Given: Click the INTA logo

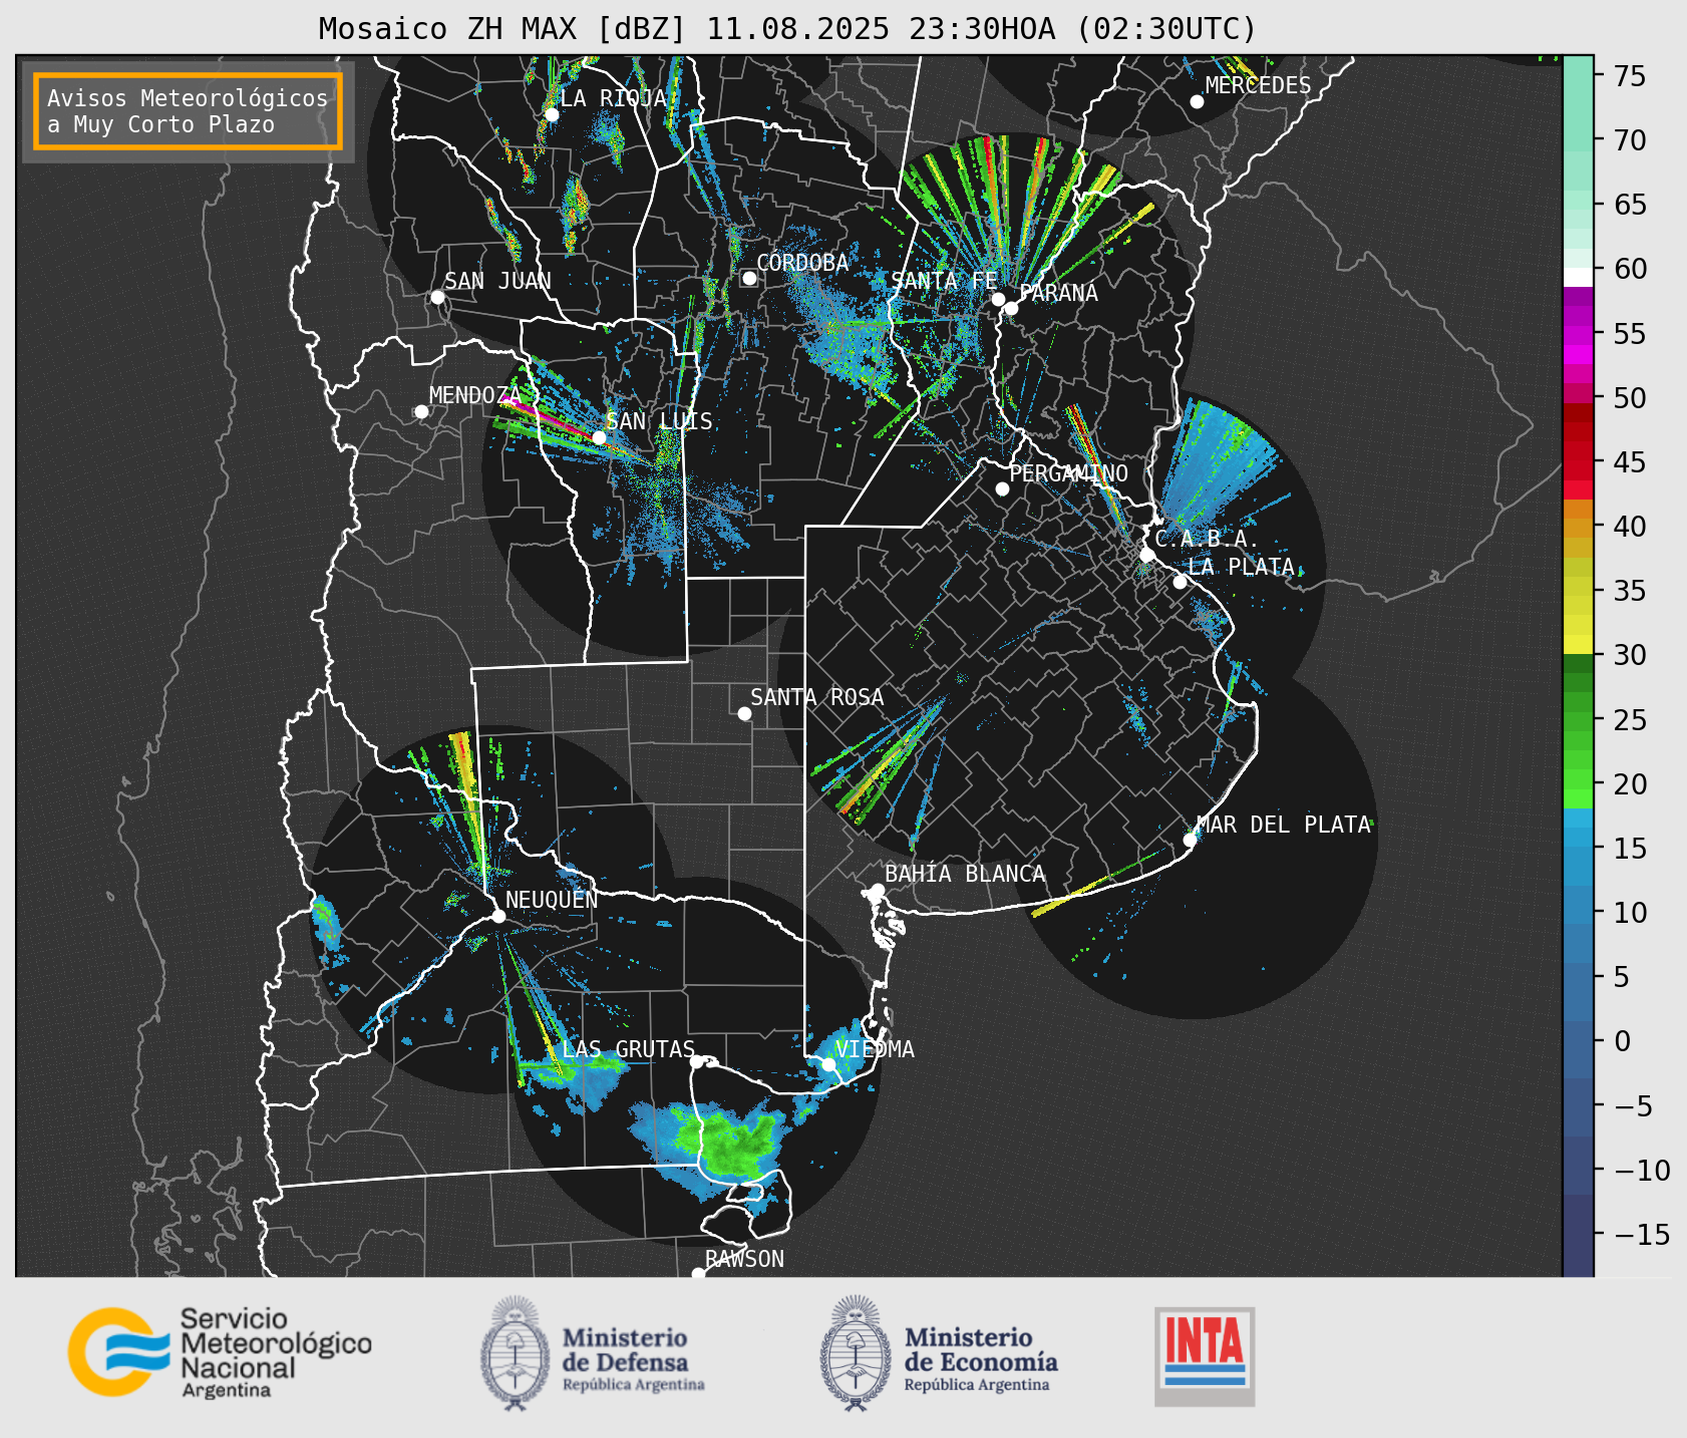Looking at the screenshot, I should 1204,1356.
